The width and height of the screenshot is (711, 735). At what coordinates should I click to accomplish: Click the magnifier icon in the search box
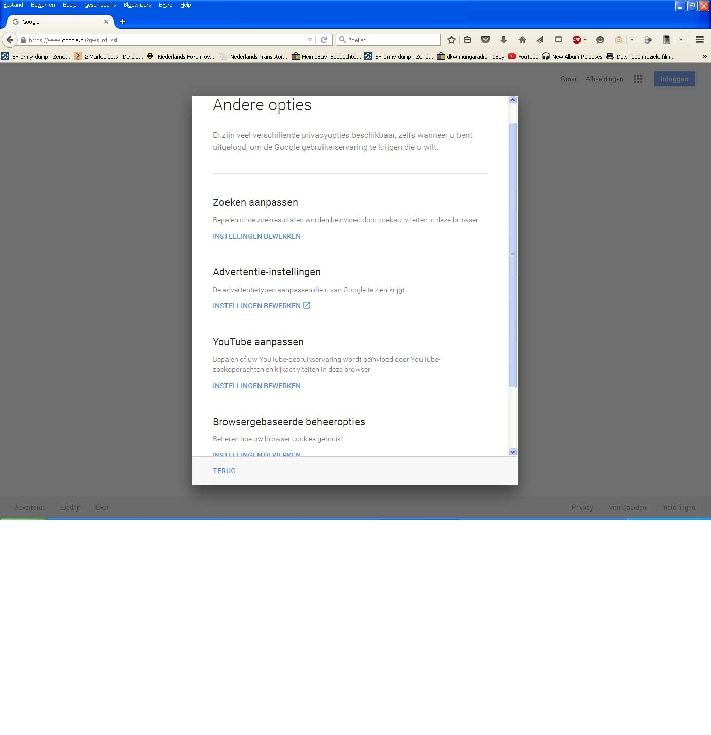click(342, 40)
